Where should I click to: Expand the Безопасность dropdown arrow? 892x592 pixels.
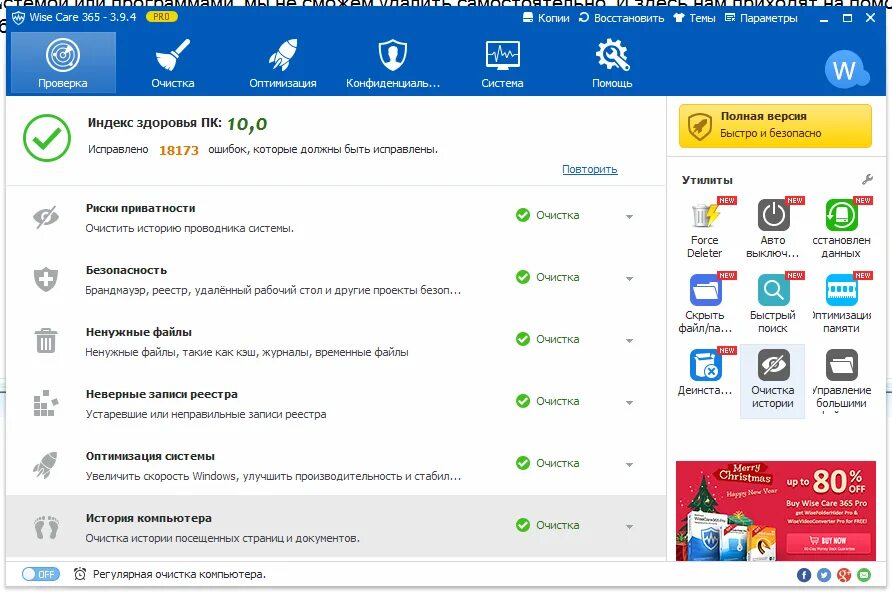click(629, 279)
